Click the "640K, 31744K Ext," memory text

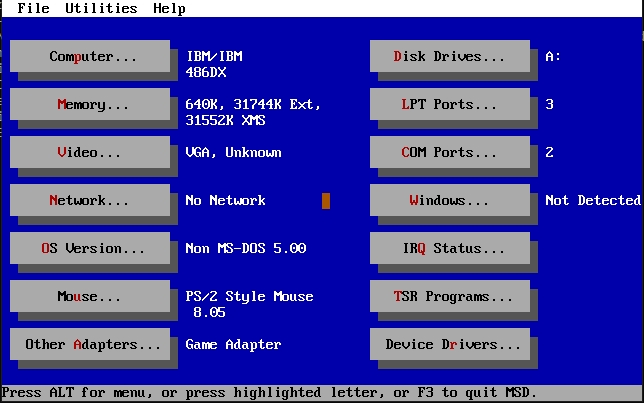point(253,104)
